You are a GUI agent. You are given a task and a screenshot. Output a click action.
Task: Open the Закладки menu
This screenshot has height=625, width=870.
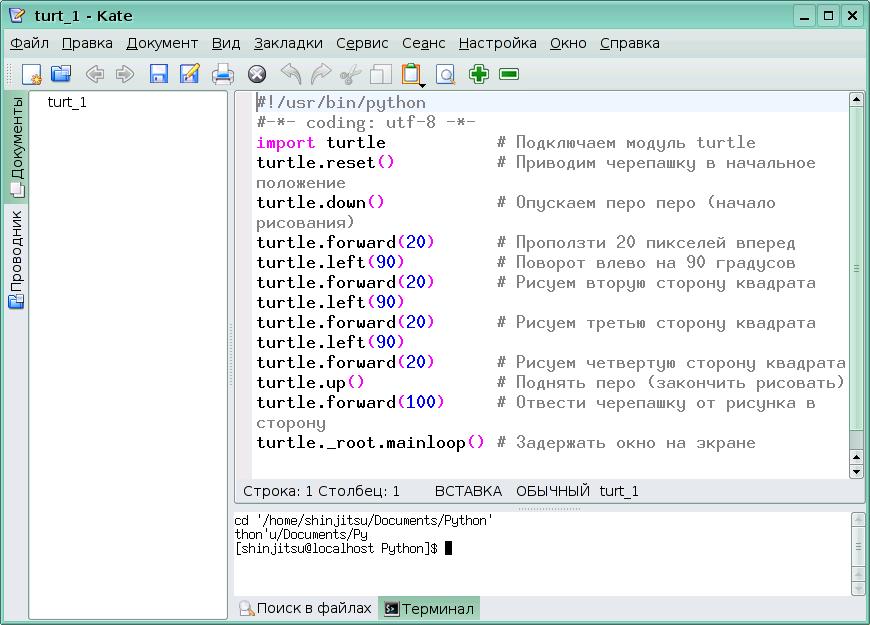(x=288, y=43)
